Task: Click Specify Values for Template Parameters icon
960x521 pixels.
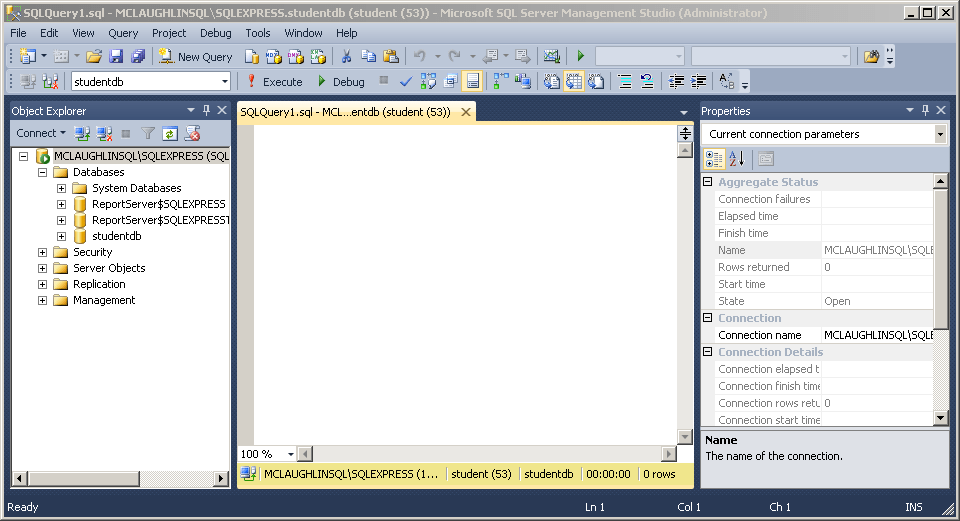Action: tap(727, 81)
